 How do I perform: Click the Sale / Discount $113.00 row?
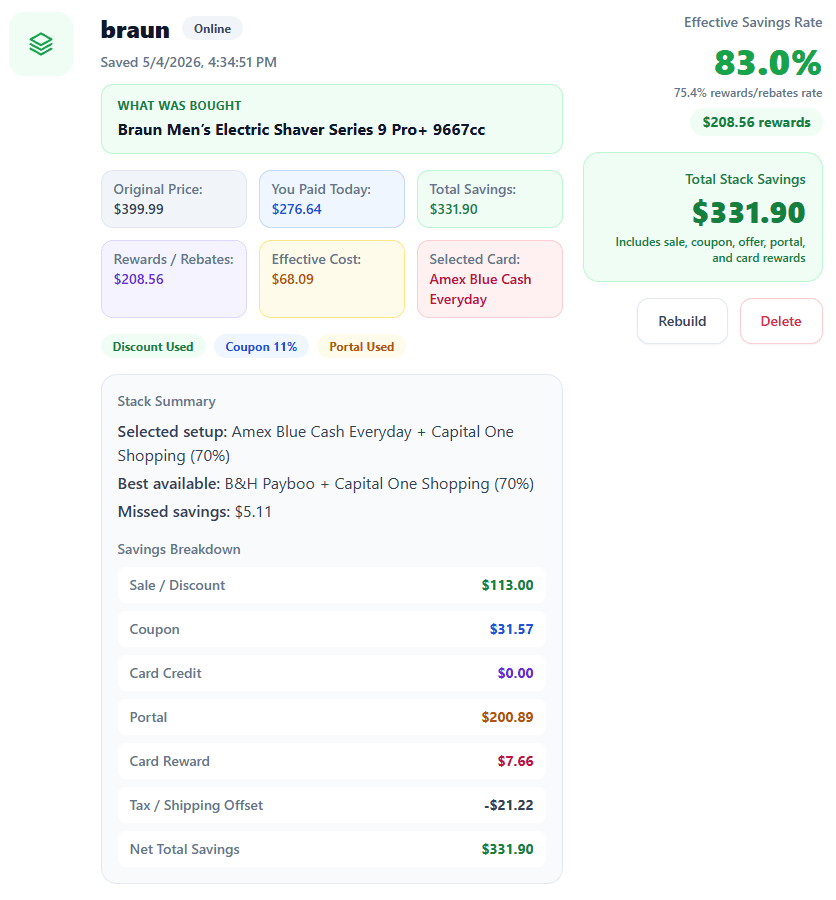point(332,585)
